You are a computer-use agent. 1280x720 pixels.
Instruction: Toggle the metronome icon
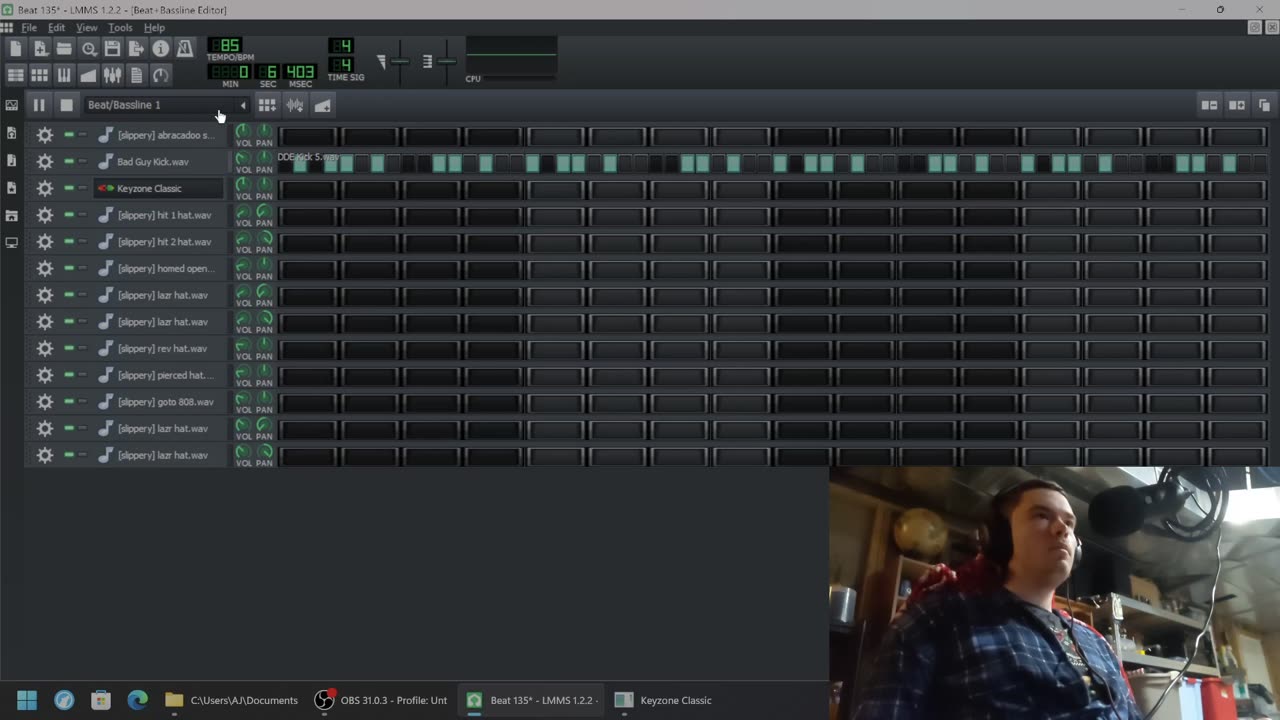(185, 48)
